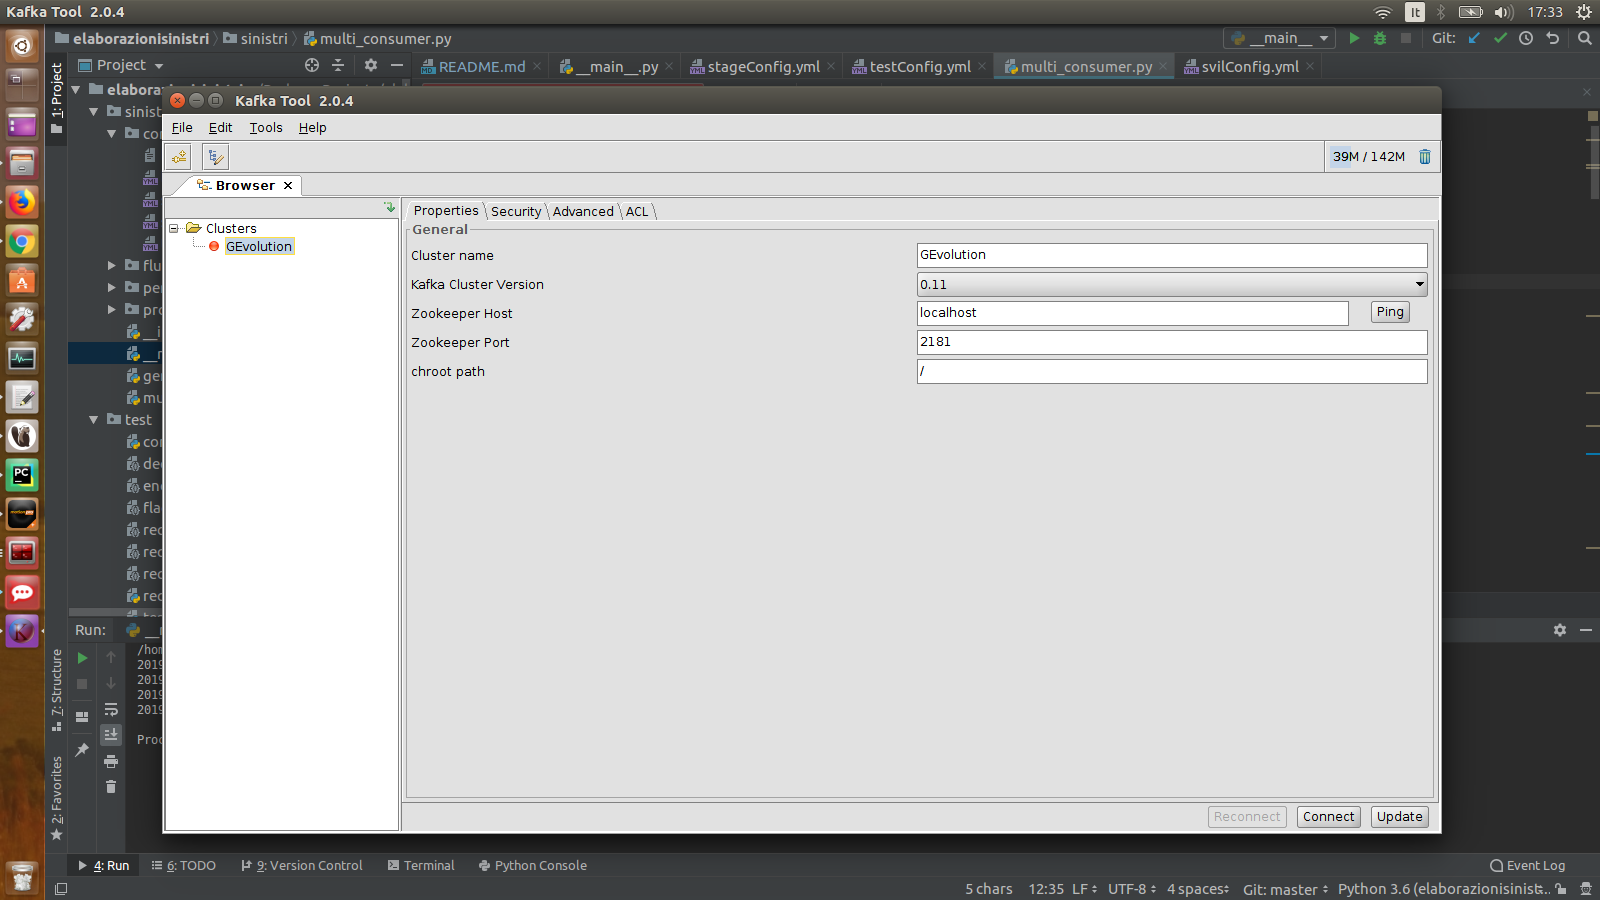Toggle the 1: Project tool window button
Image resolution: width=1600 pixels, height=900 pixels.
pos(57,98)
